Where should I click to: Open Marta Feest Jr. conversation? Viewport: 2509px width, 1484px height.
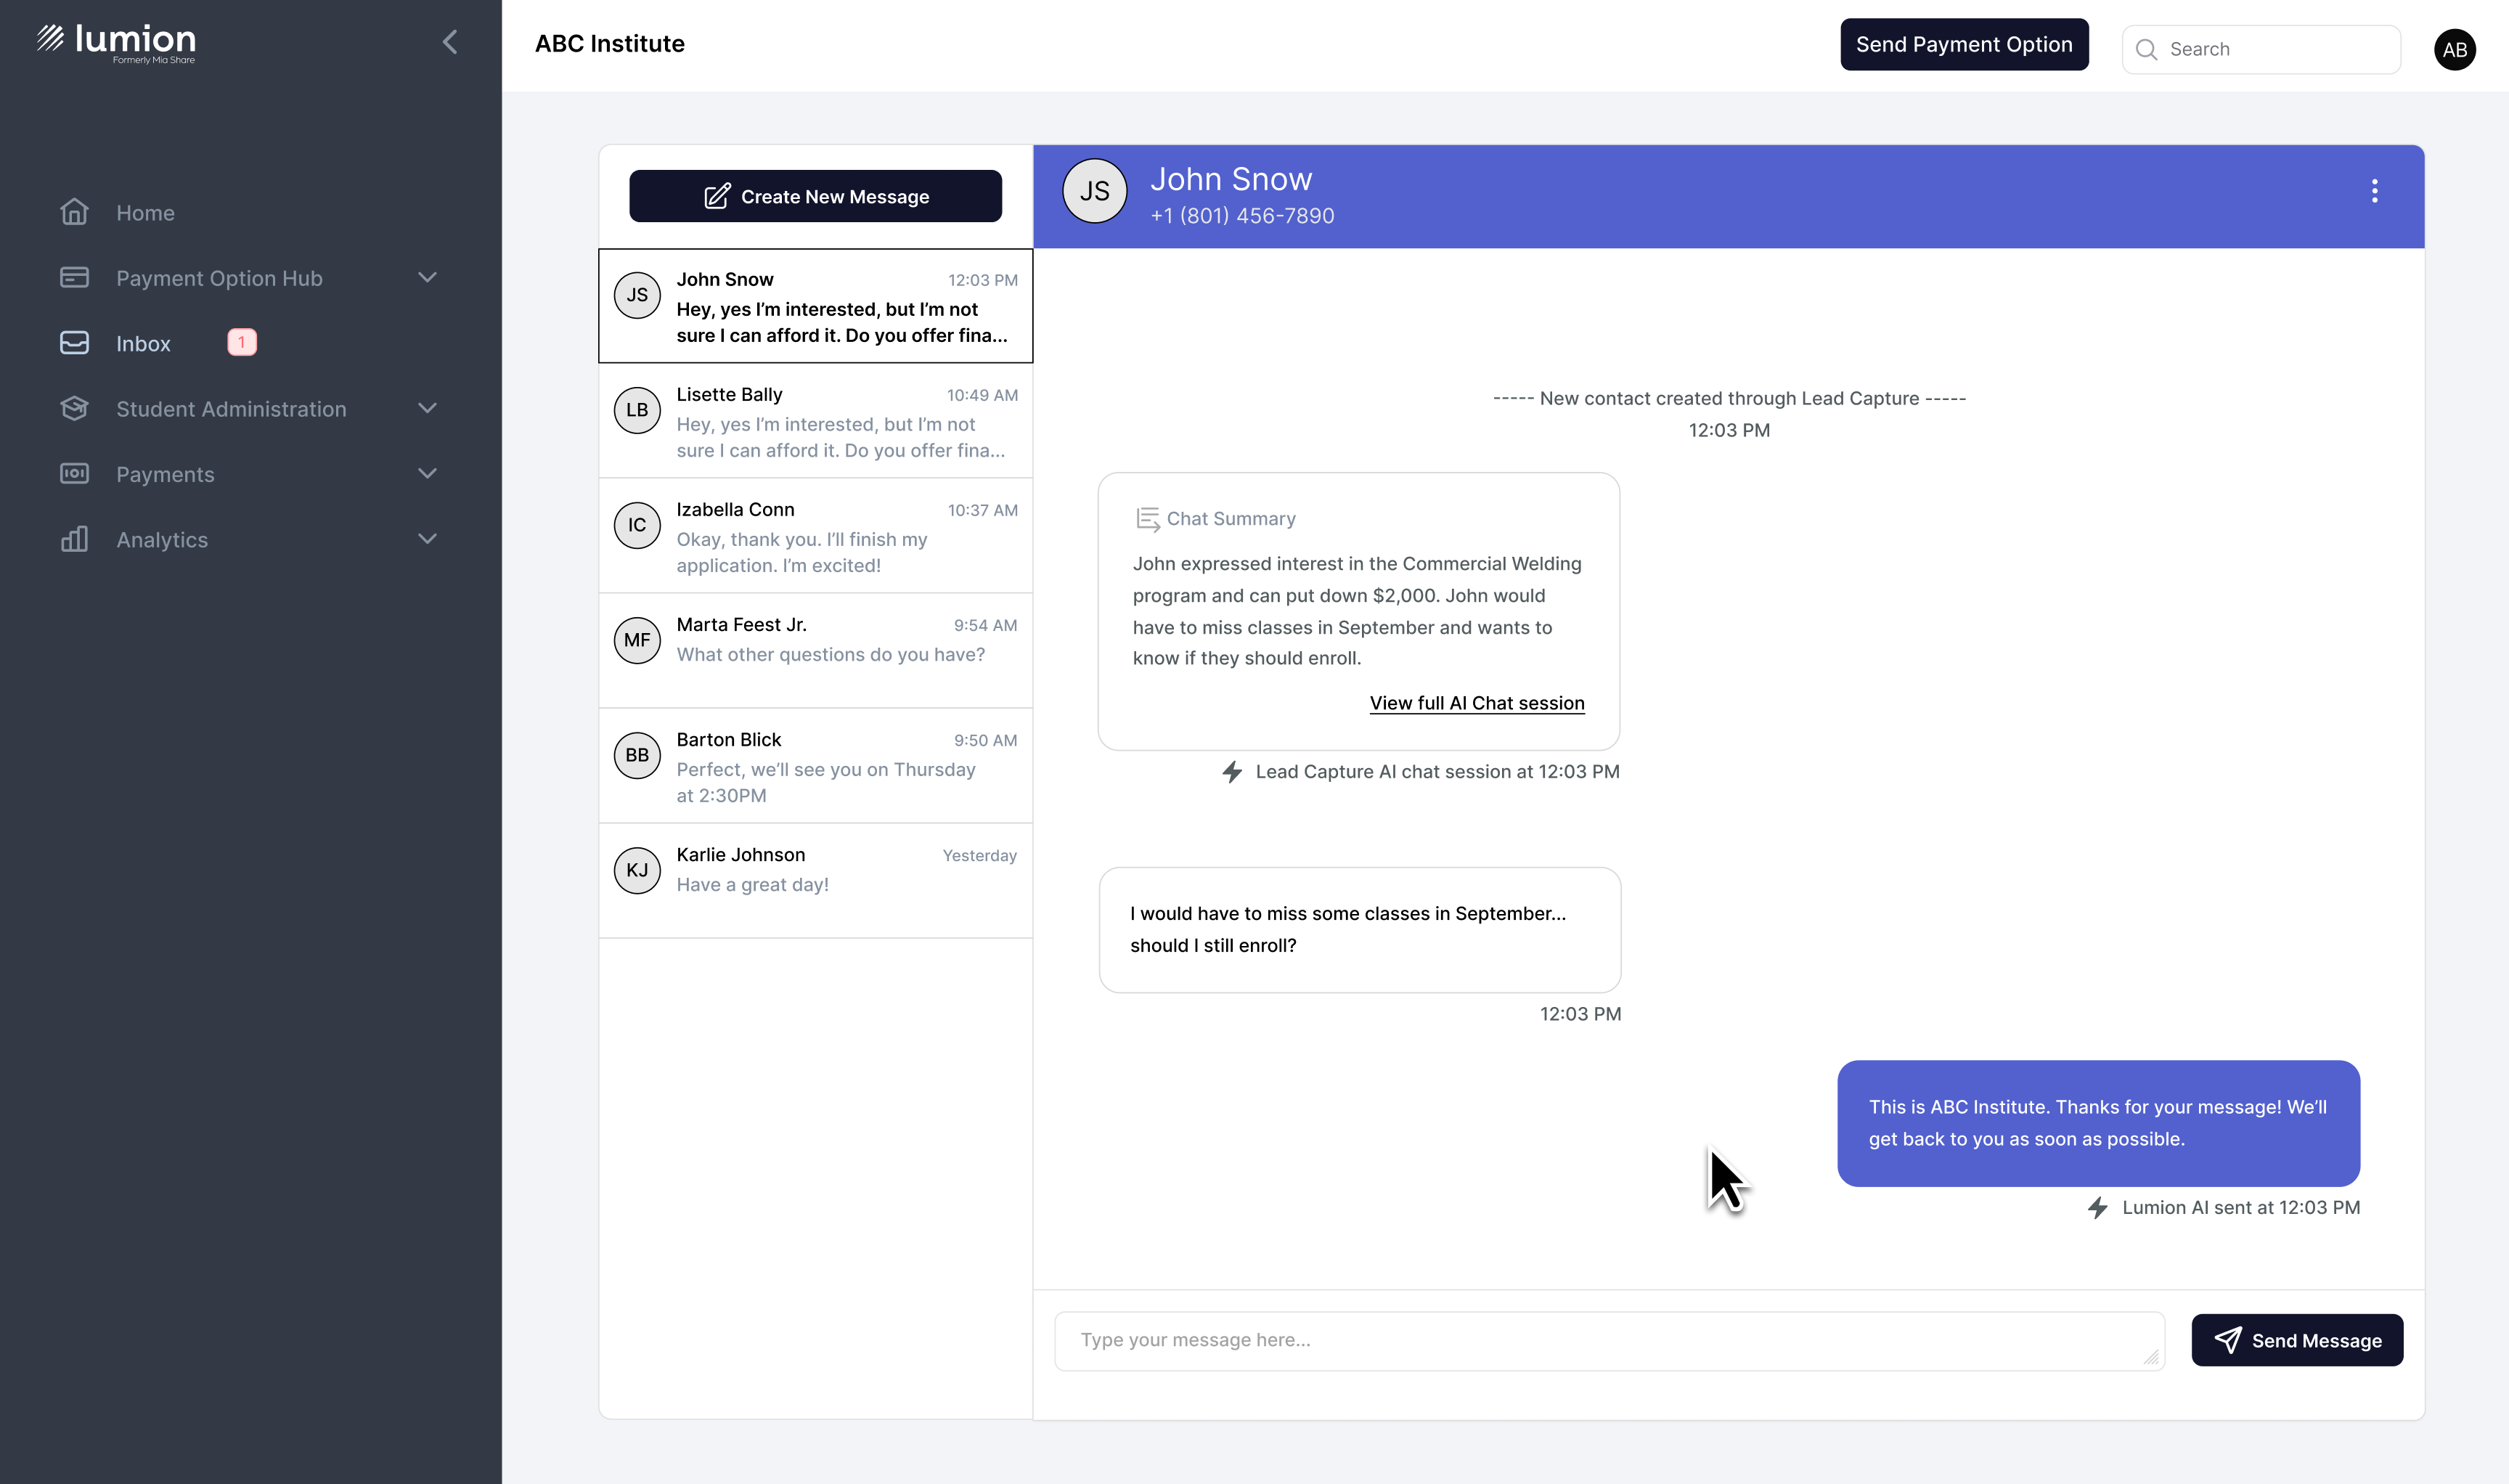pos(815,650)
